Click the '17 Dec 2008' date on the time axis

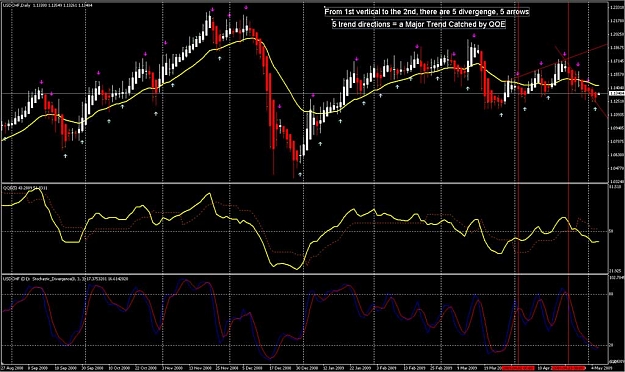tap(280, 368)
